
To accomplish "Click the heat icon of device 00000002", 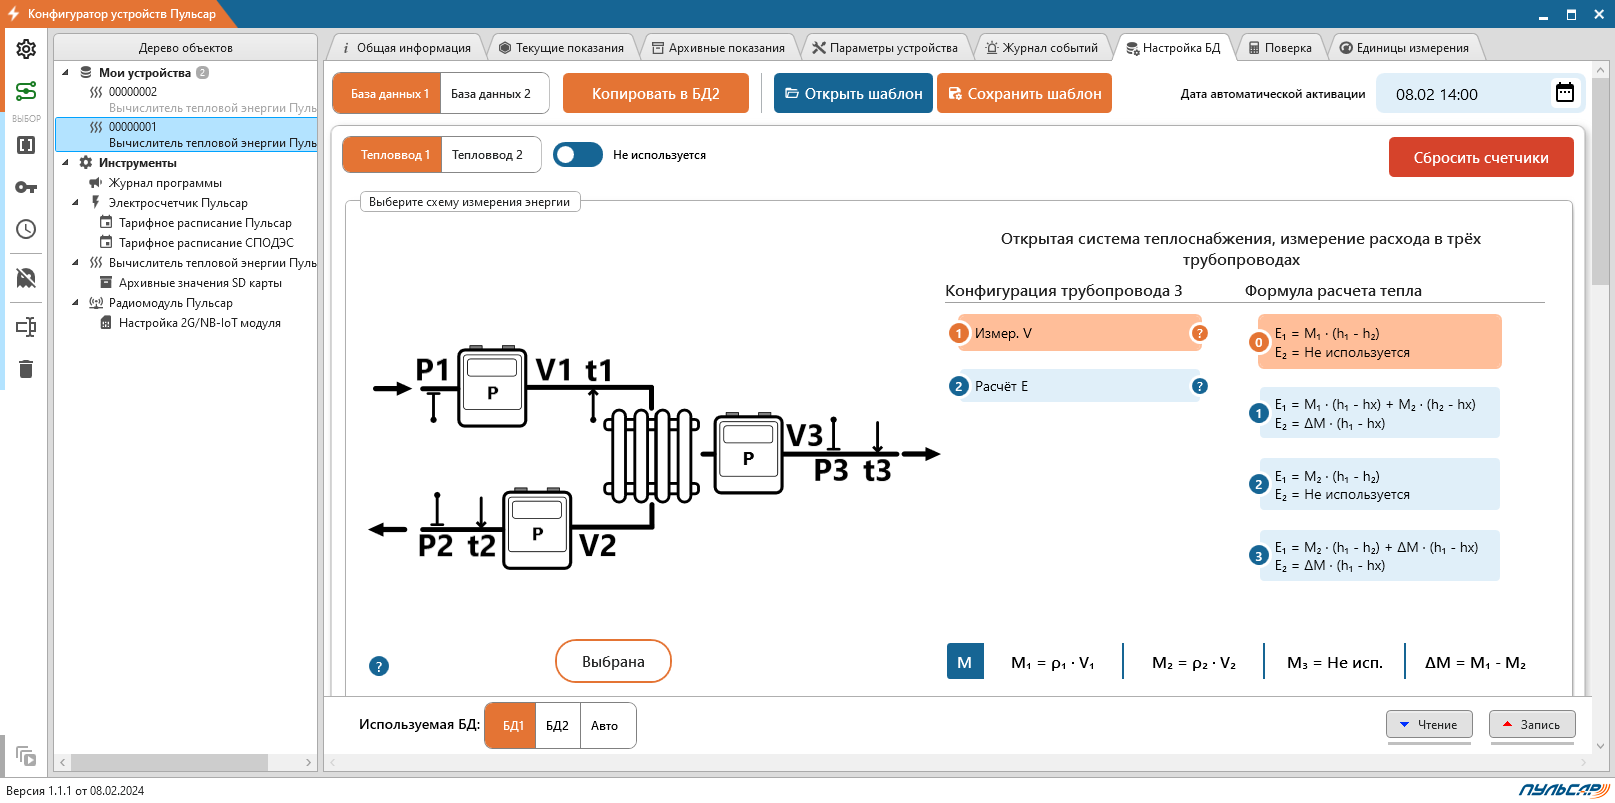I will pos(96,92).
